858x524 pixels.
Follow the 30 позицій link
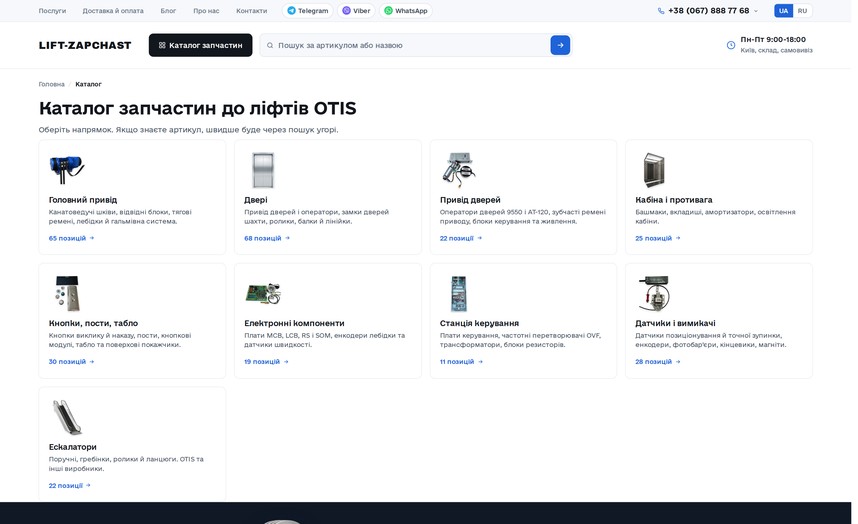pos(67,362)
